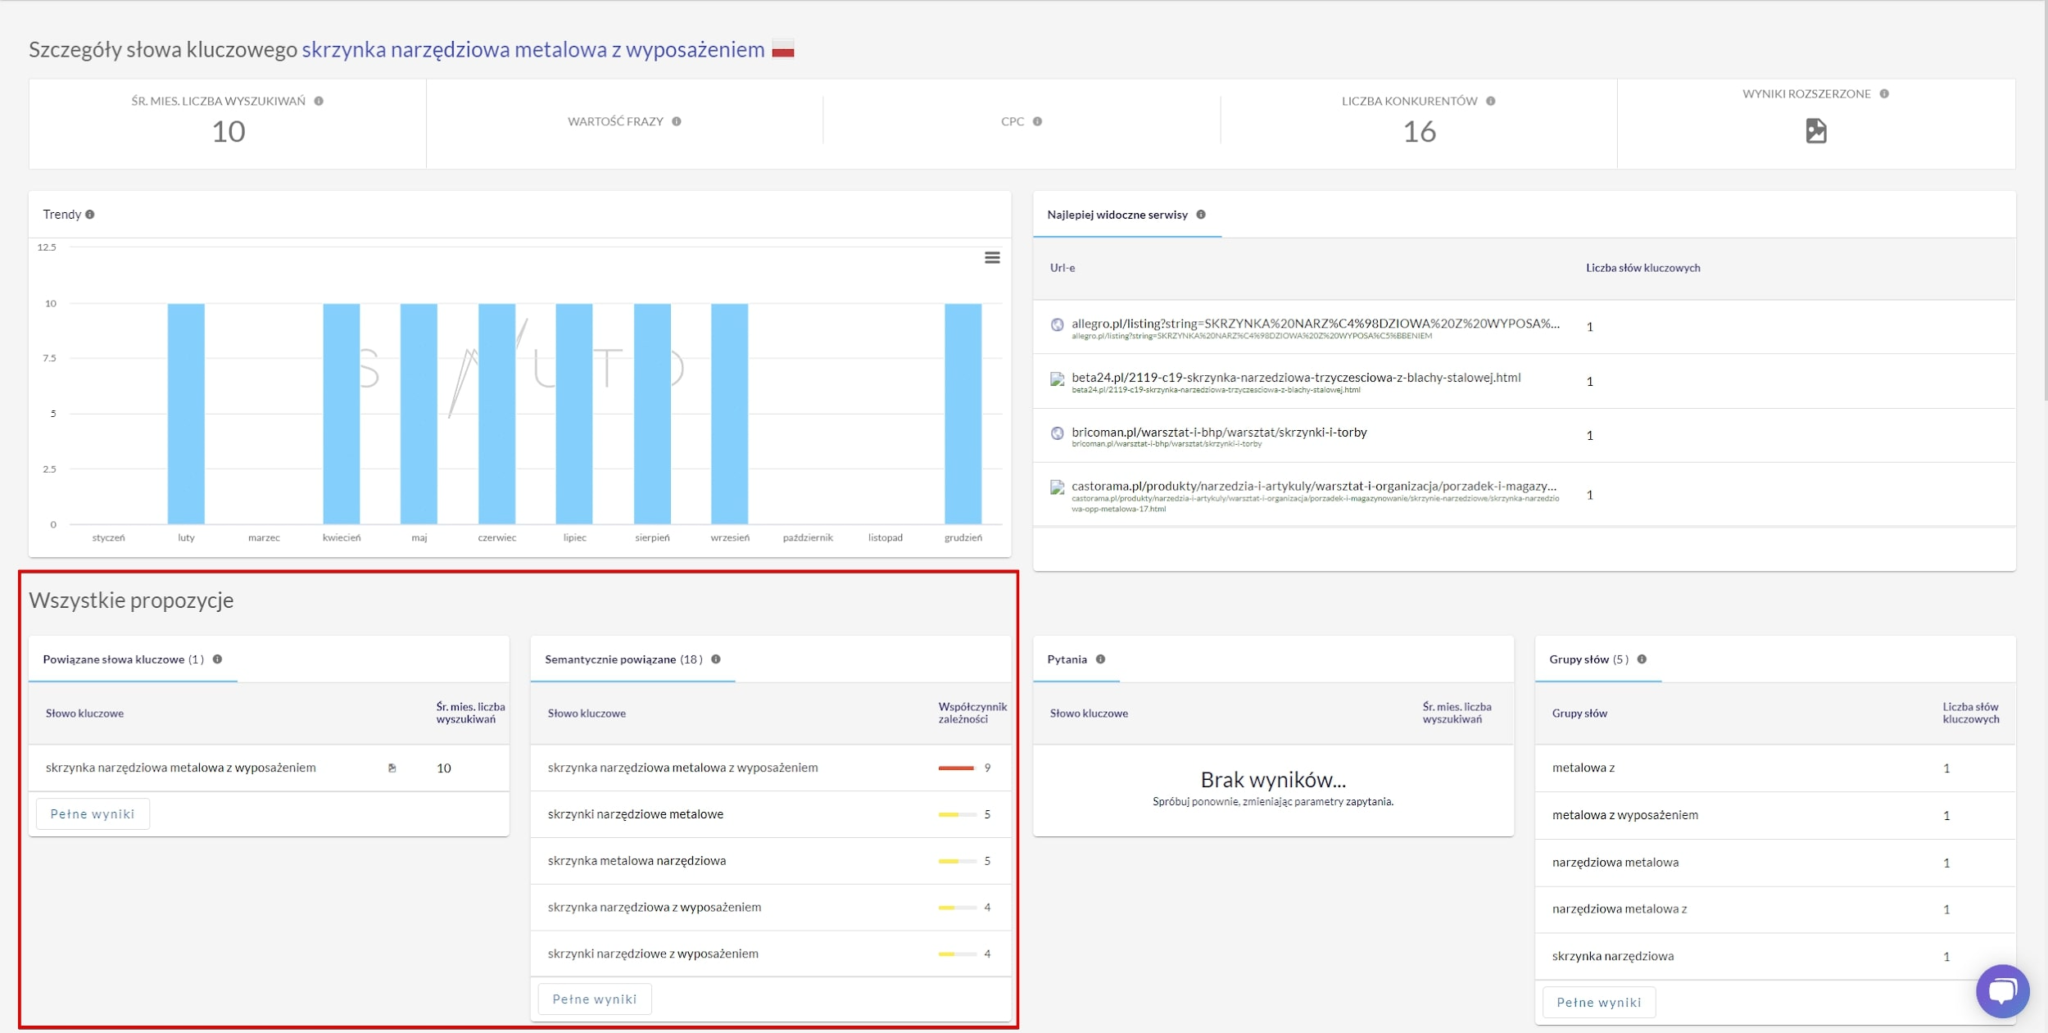Click the Wyniki rozszerzone image file icon

(x=1816, y=131)
